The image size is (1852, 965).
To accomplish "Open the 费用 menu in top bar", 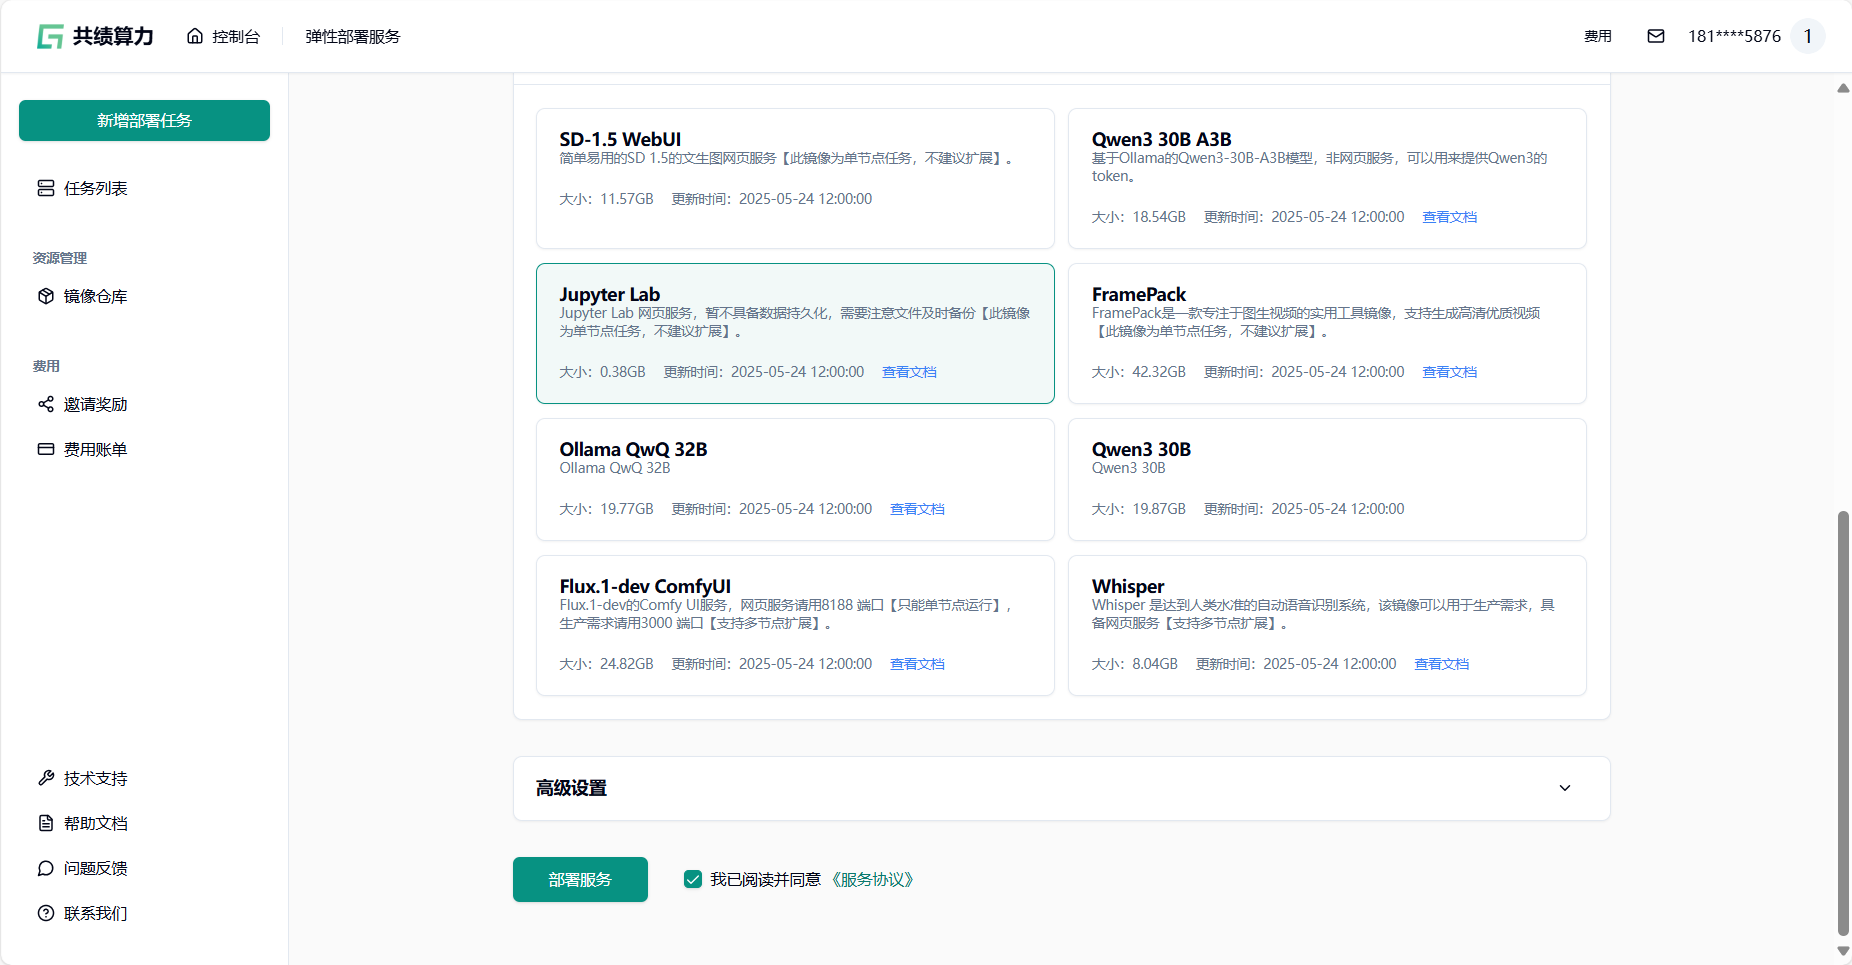I will [x=1597, y=36].
